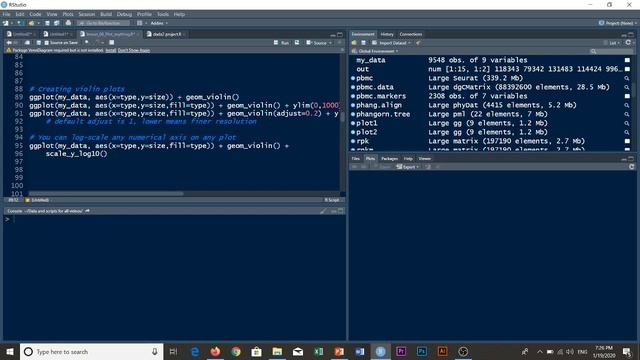Click the Open File folder icon
The height and width of the screenshot is (360, 640).
pyautogui.click(x=31, y=23)
